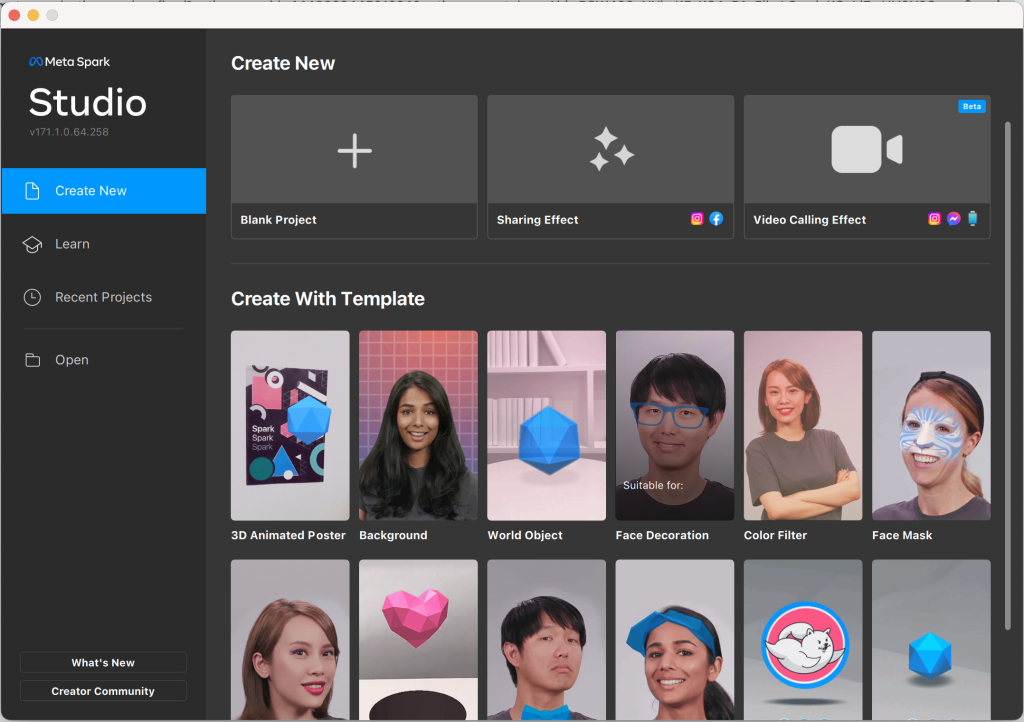Open the Background template
Screen dimensions: 1024x722
coord(419,426)
